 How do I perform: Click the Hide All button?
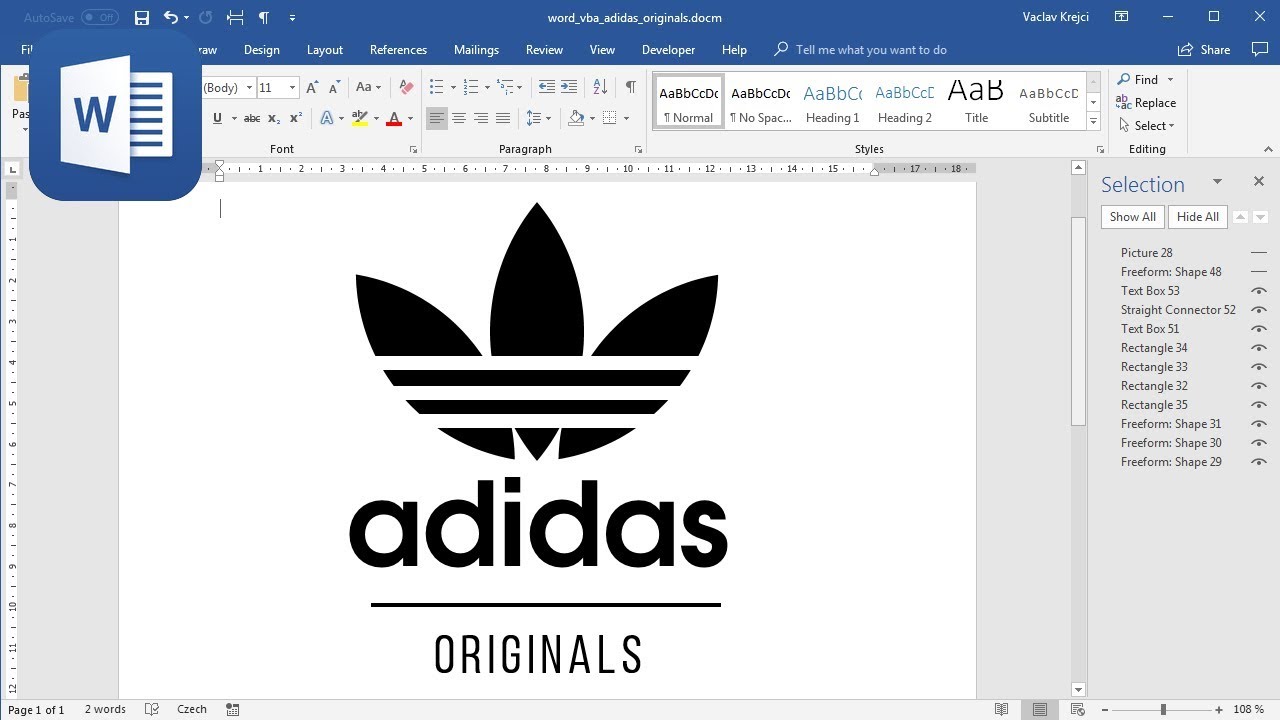point(1197,217)
